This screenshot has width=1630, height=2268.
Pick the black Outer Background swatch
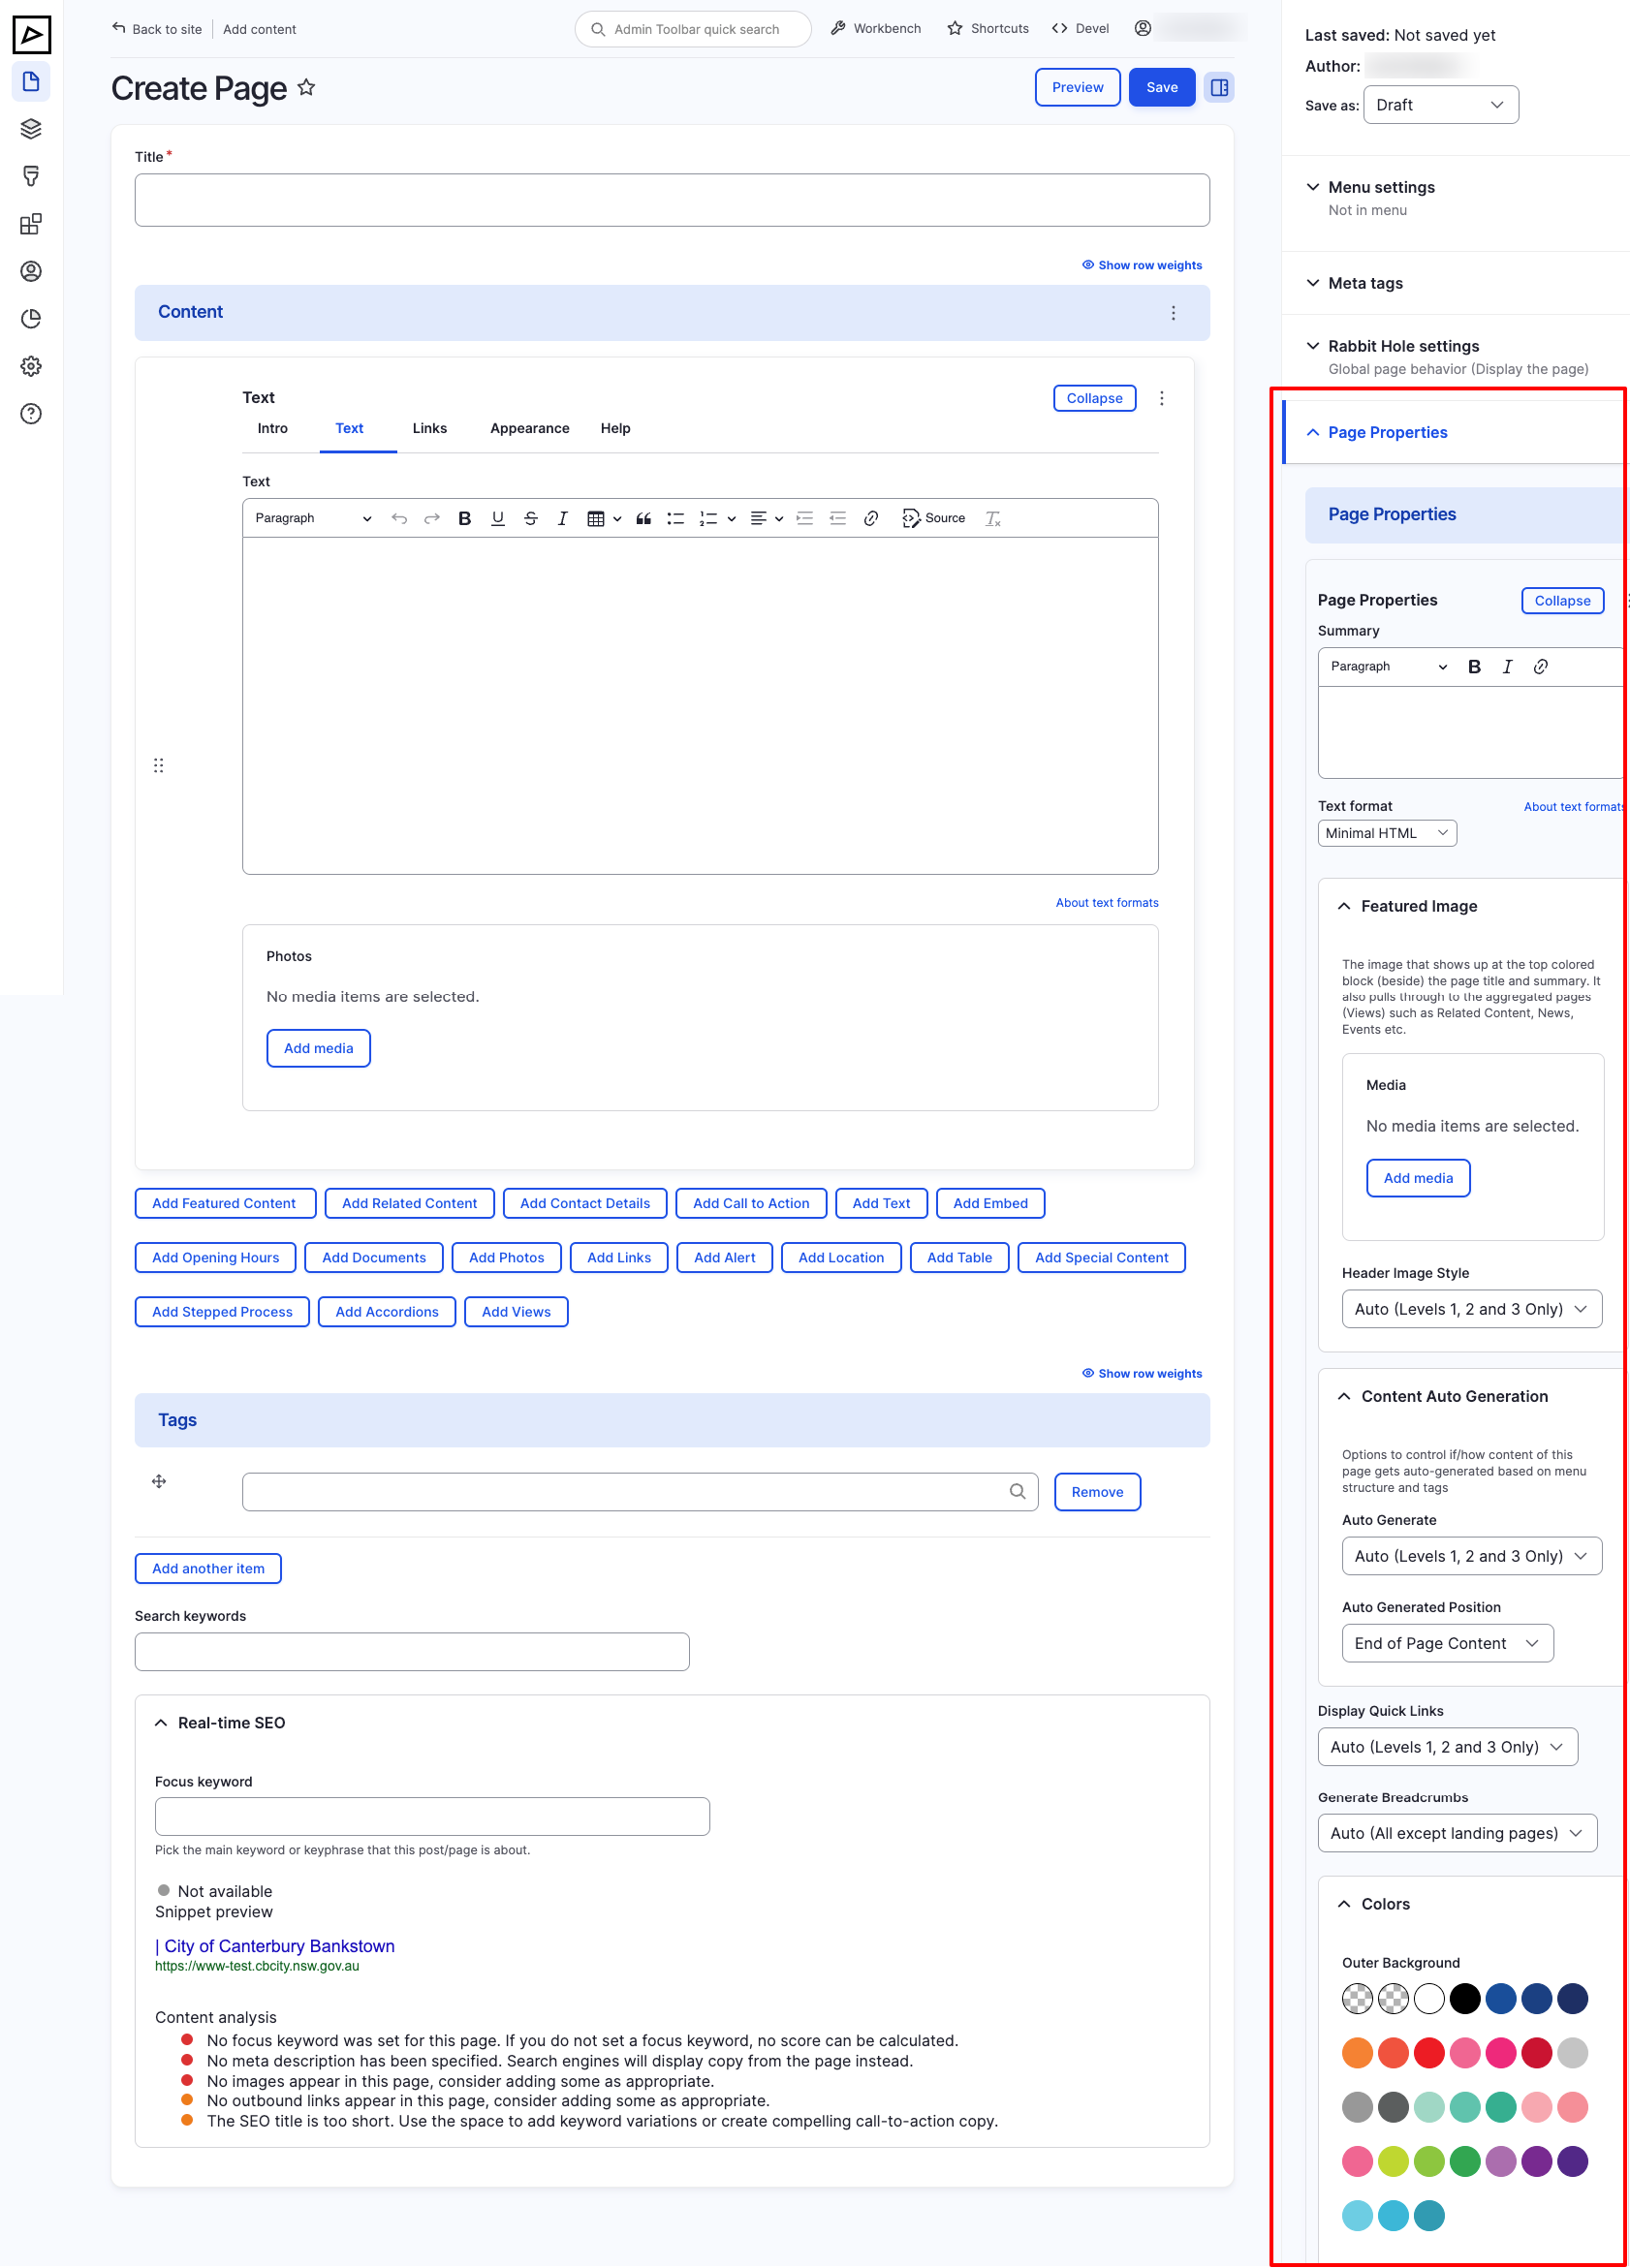pos(1465,1998)
